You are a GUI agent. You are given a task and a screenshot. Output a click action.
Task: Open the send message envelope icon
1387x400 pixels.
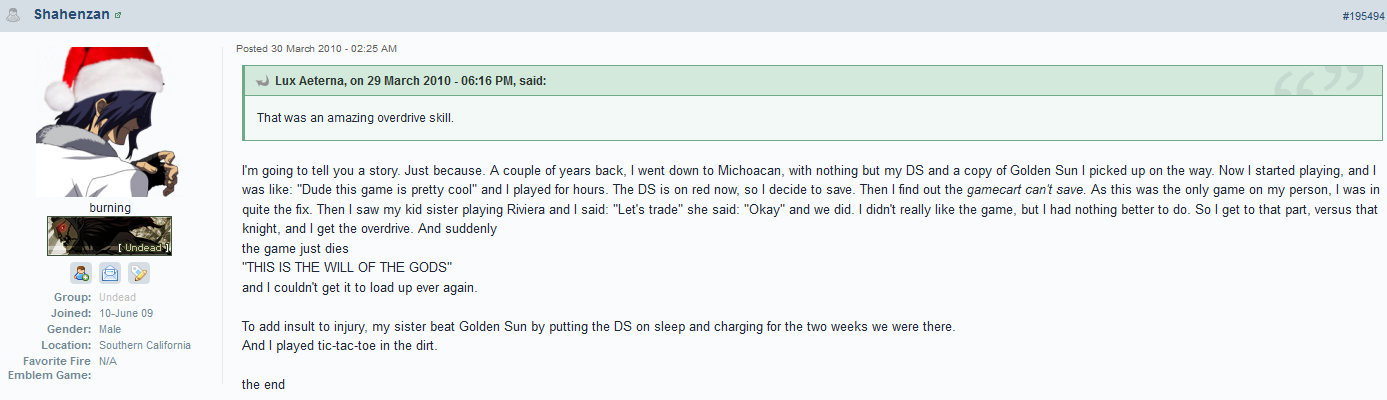(x=110, y=272)
